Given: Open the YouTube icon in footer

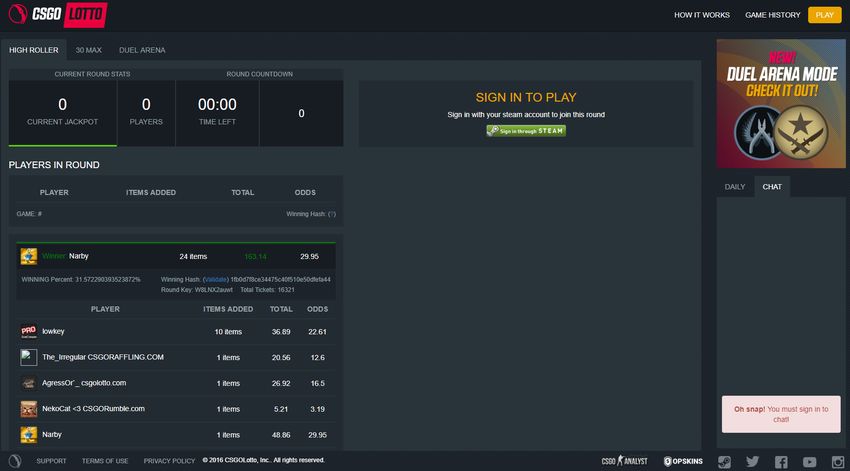Looking at the screenshot, I should pos(809,462).
